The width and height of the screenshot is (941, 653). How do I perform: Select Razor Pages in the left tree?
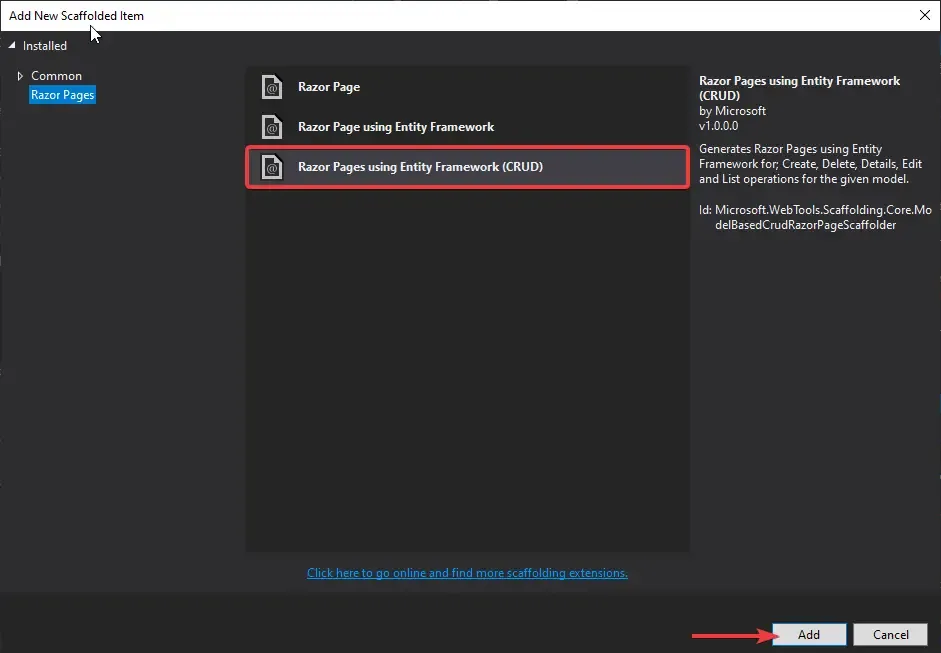click(x=62, y=94)
